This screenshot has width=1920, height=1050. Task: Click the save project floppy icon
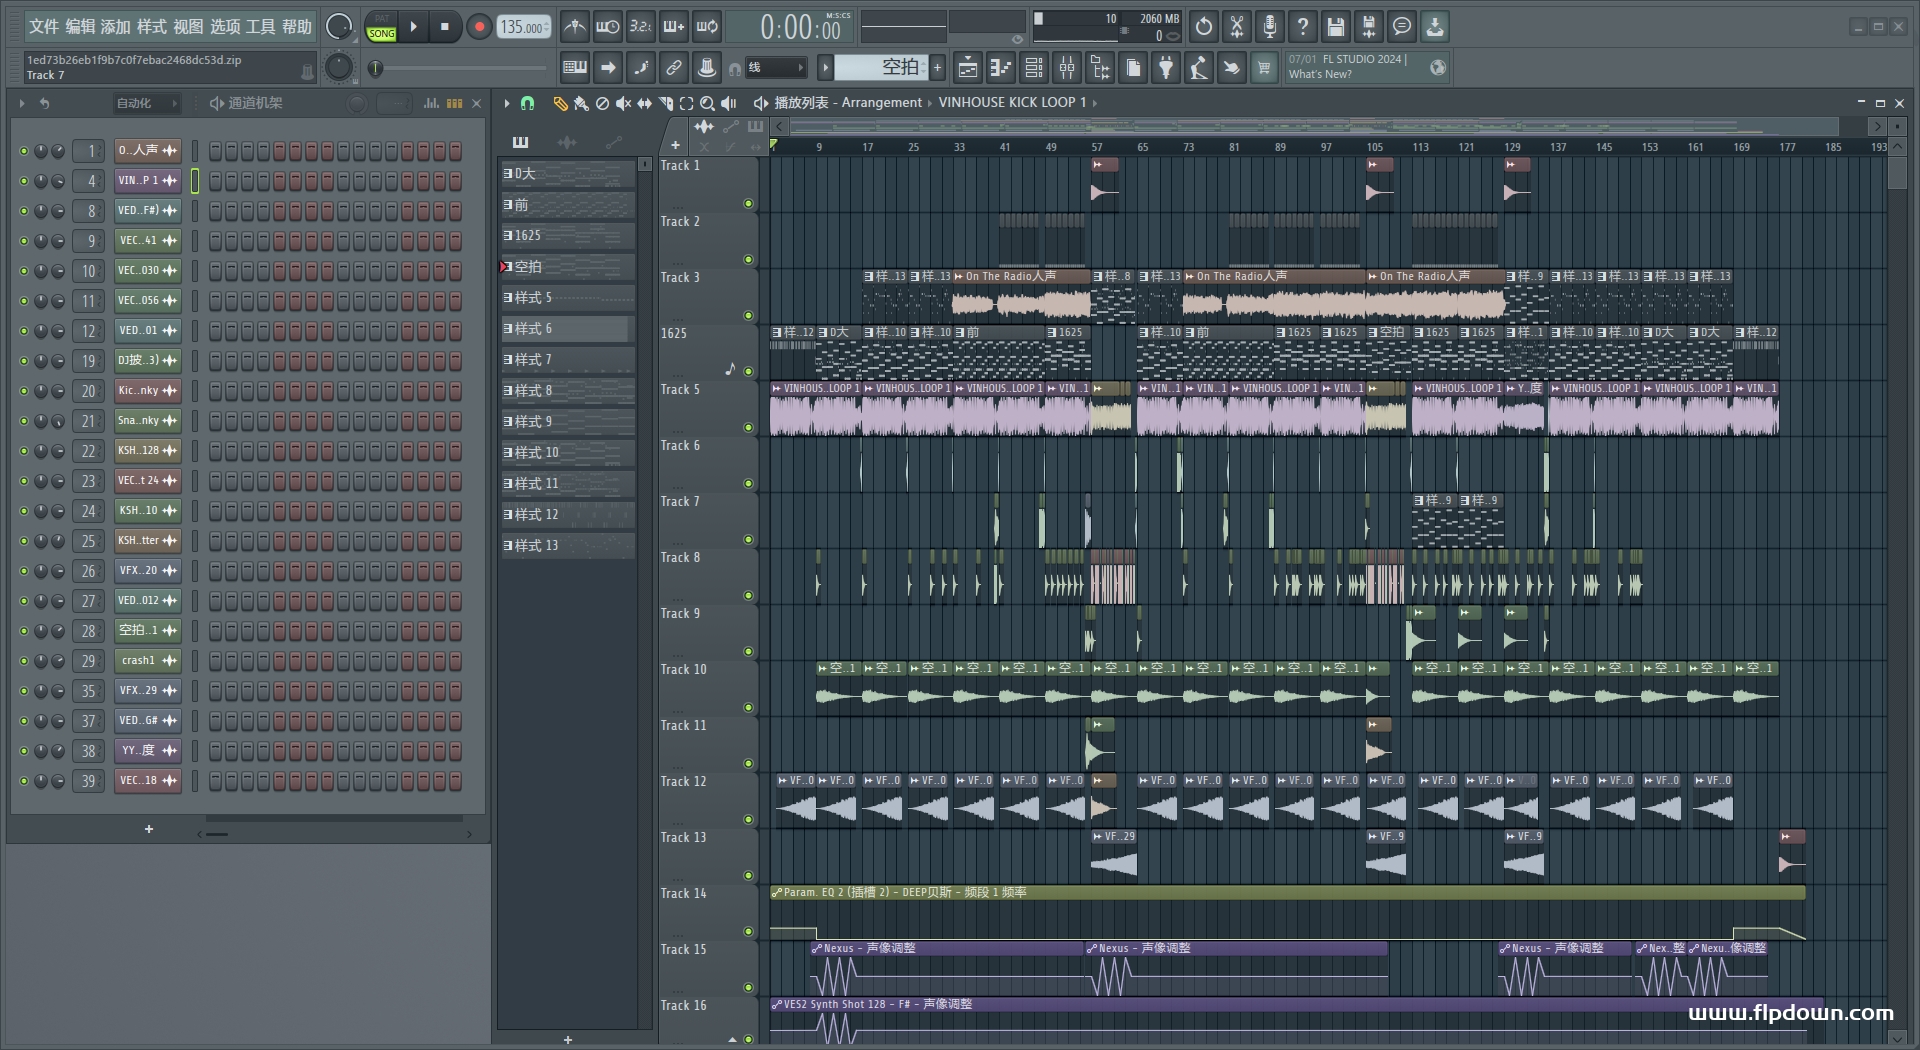click(1335, 27)
